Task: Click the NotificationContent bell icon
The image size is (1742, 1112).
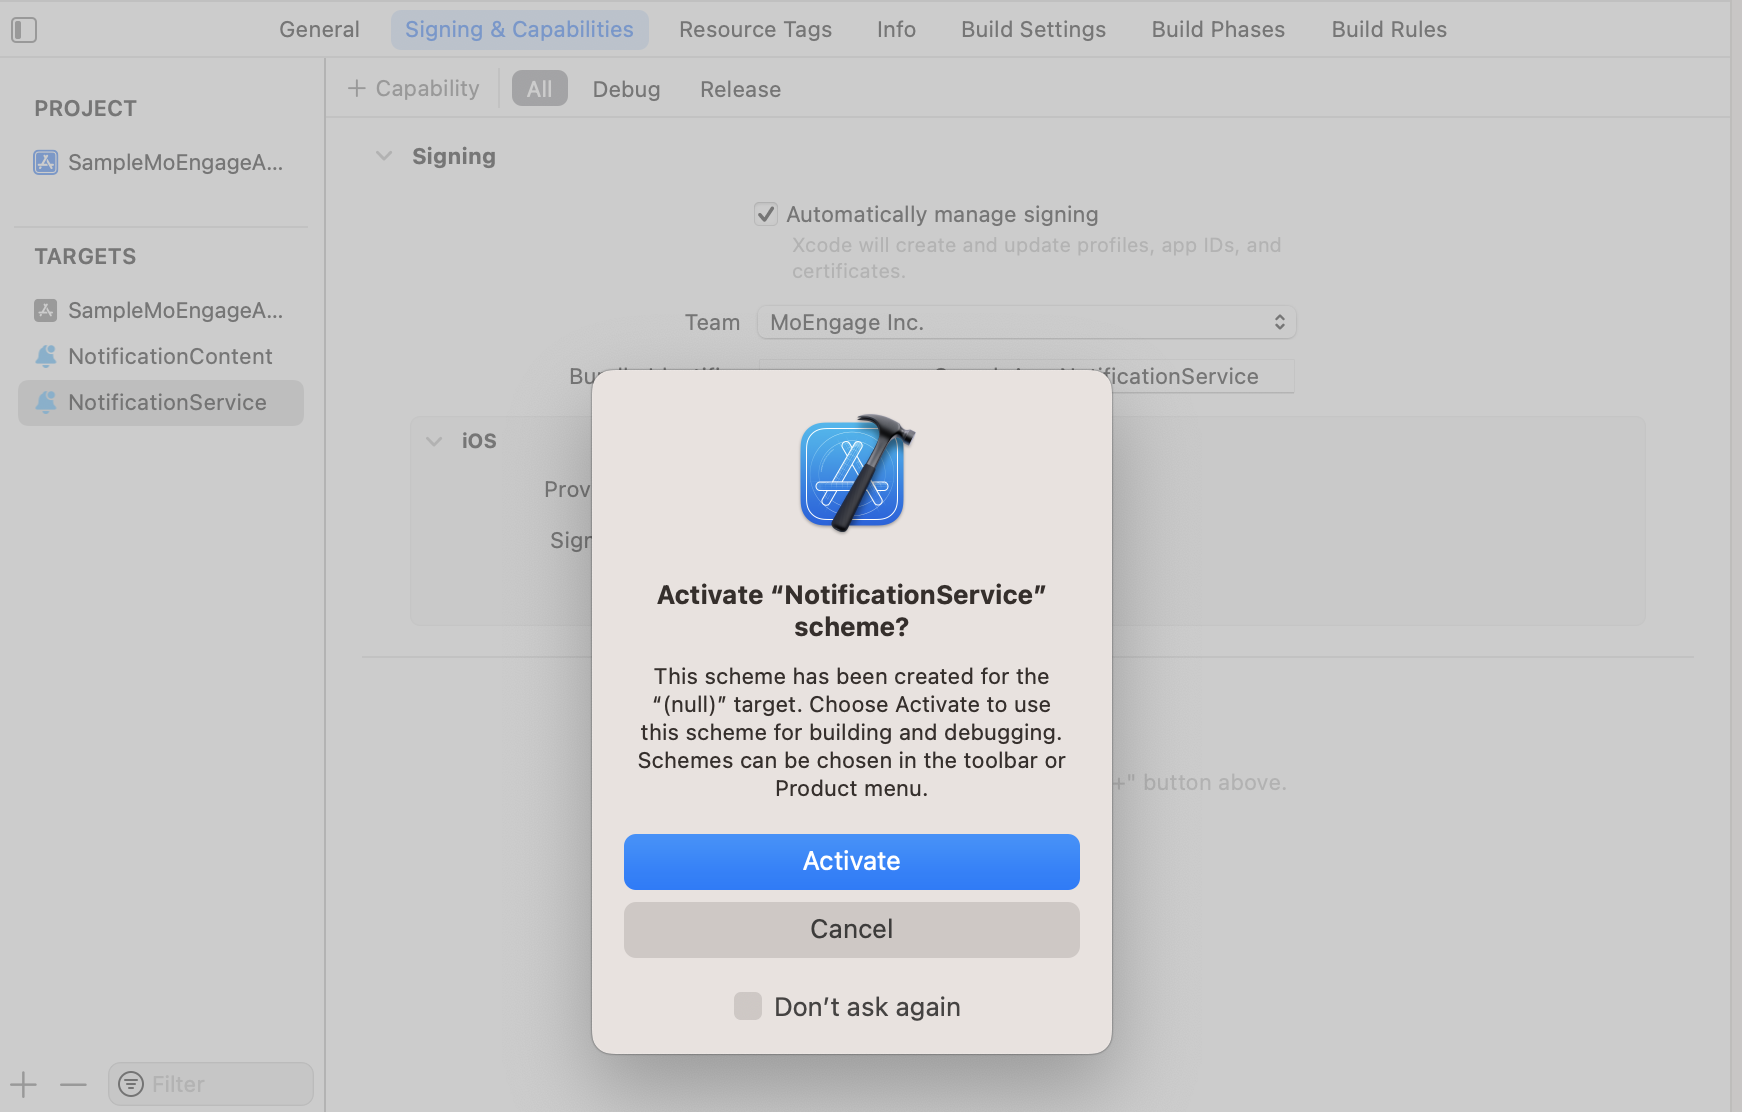Action: click(x=46, y=356)
